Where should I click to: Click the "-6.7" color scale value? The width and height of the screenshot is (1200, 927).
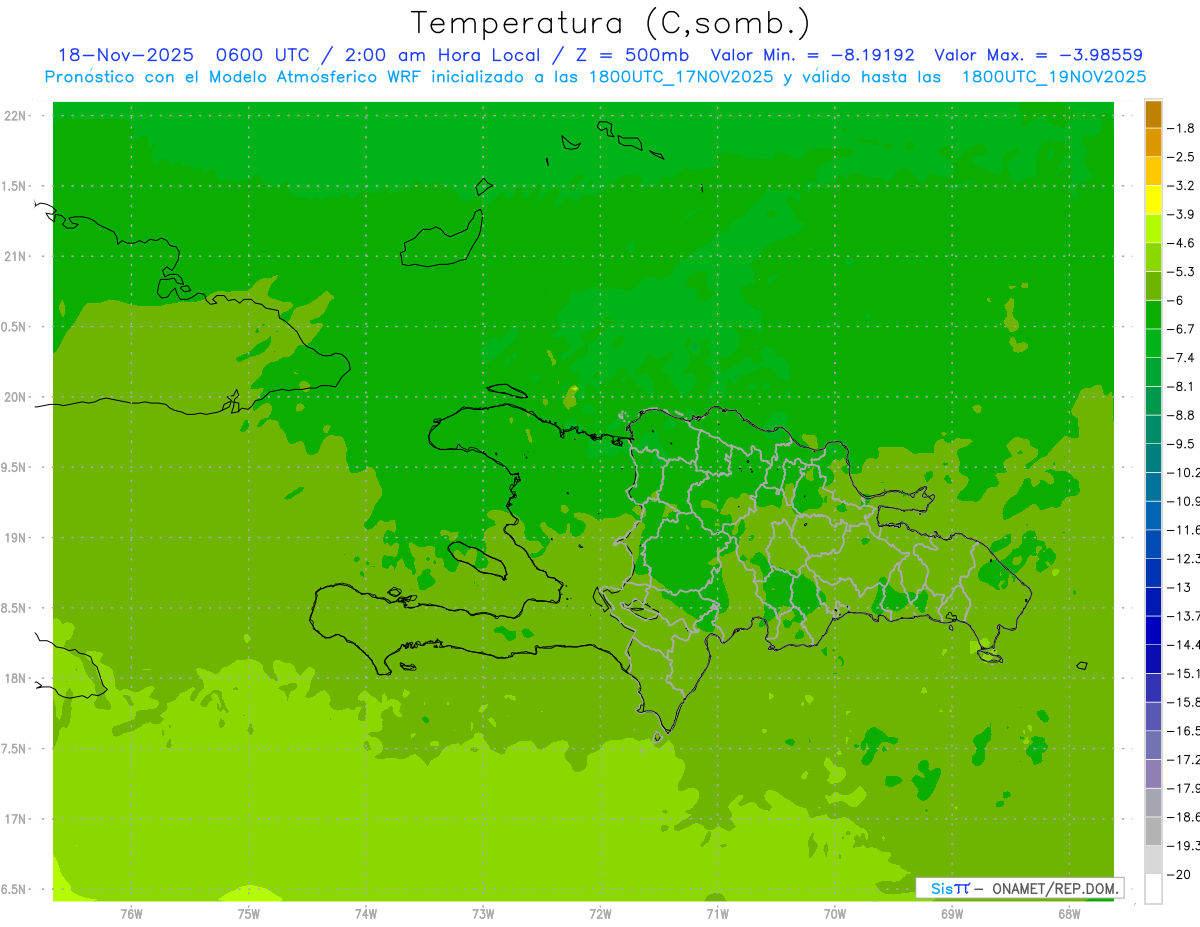point(1181,329)
